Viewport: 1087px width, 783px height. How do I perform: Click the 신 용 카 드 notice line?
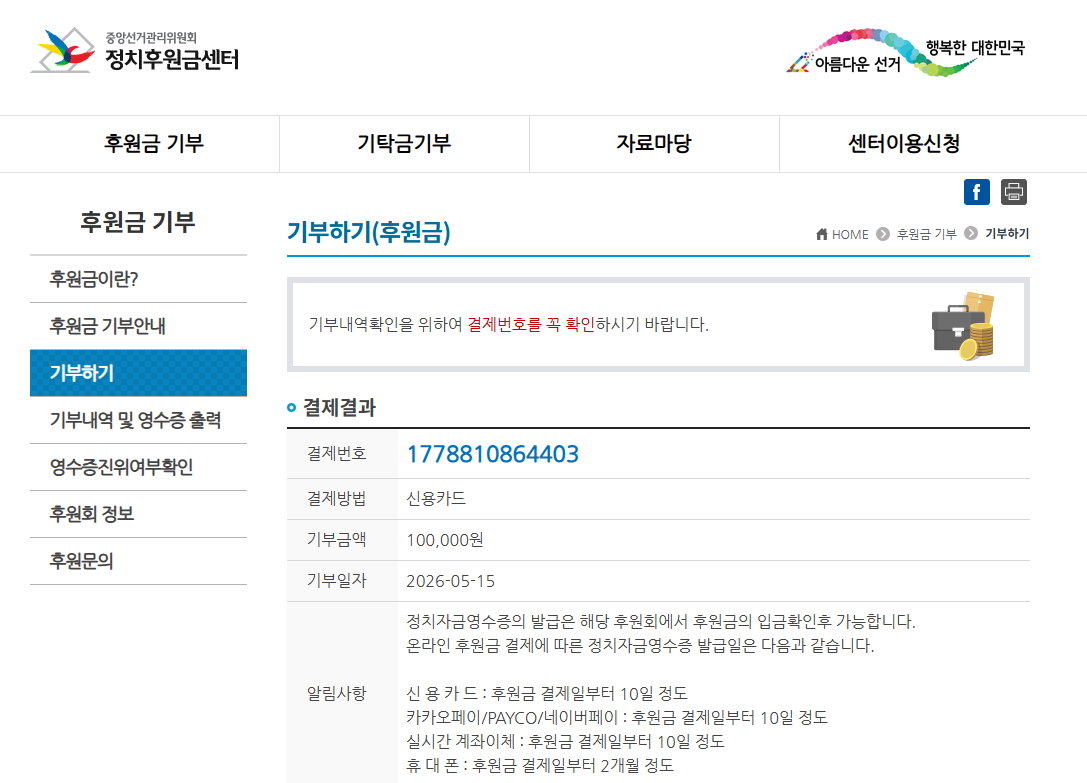pos(547,694)
